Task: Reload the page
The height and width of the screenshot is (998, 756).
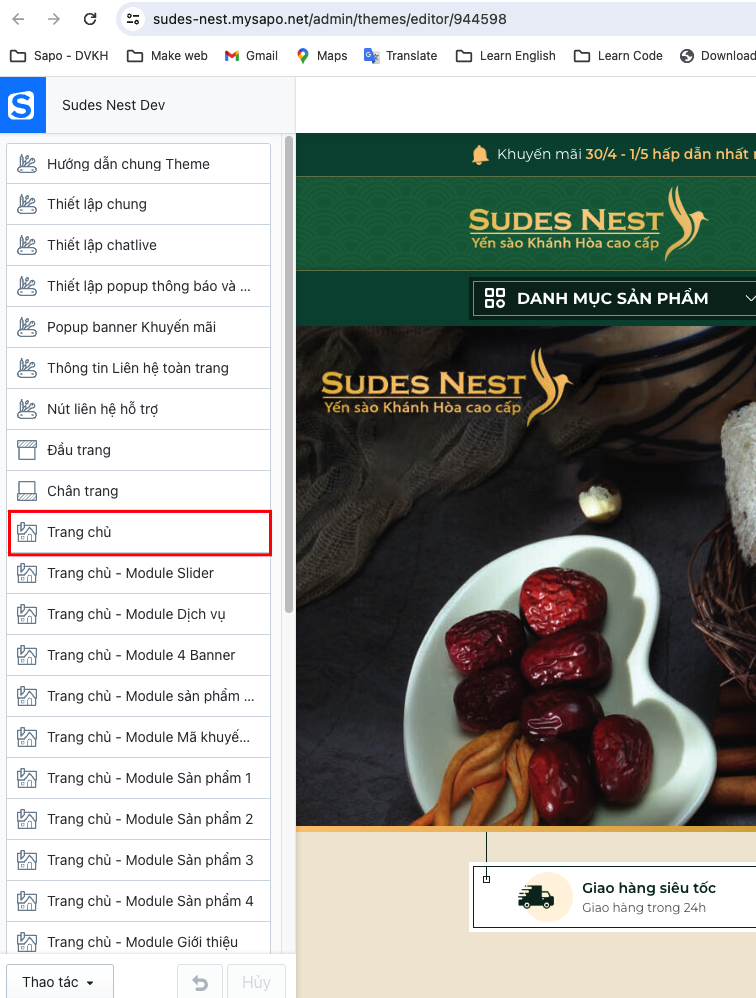Action: [x=90, y=19]
